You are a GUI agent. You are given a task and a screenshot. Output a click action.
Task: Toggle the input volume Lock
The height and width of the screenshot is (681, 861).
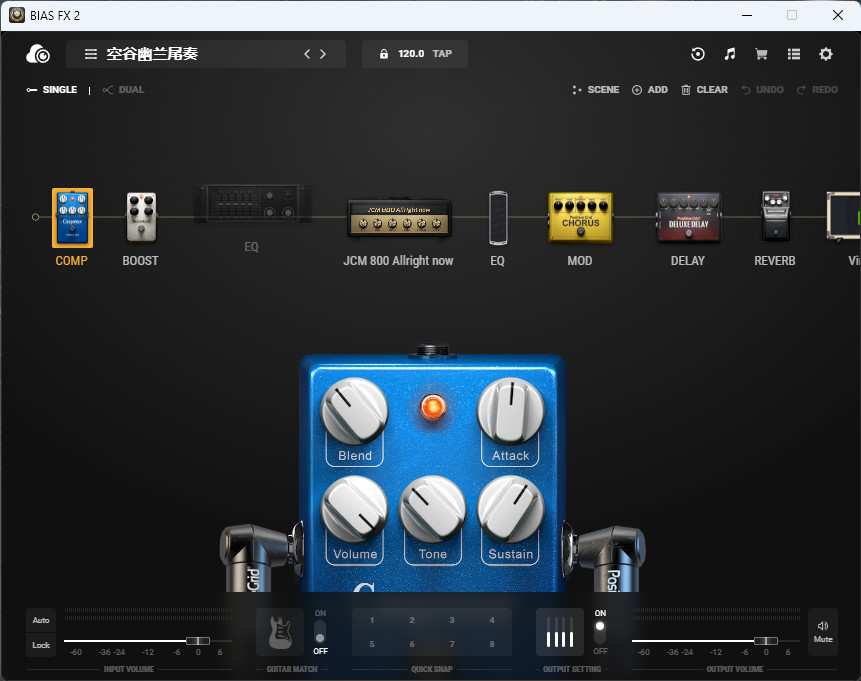pyautogui.click(x=41, y=645)
